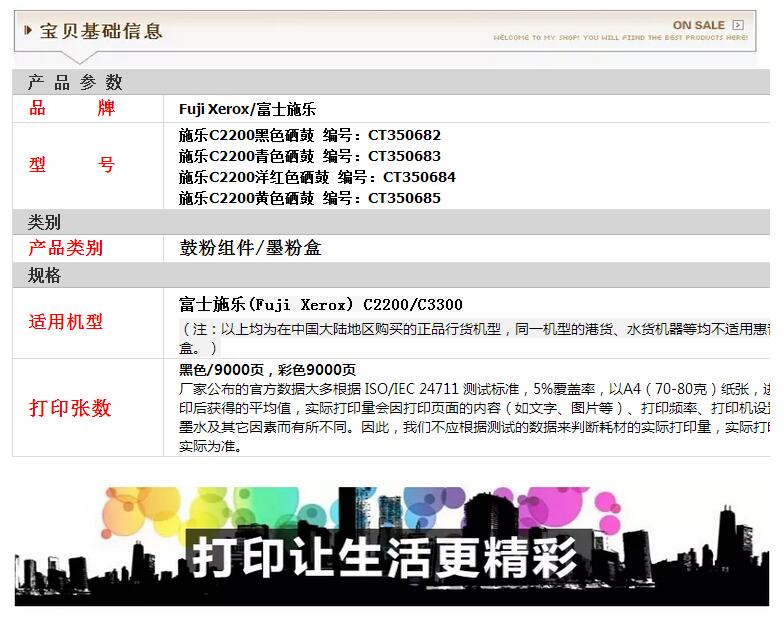Screen dimensions: 784x617
Task: Select the 产品参数 section header
Action: click(391, 82)
